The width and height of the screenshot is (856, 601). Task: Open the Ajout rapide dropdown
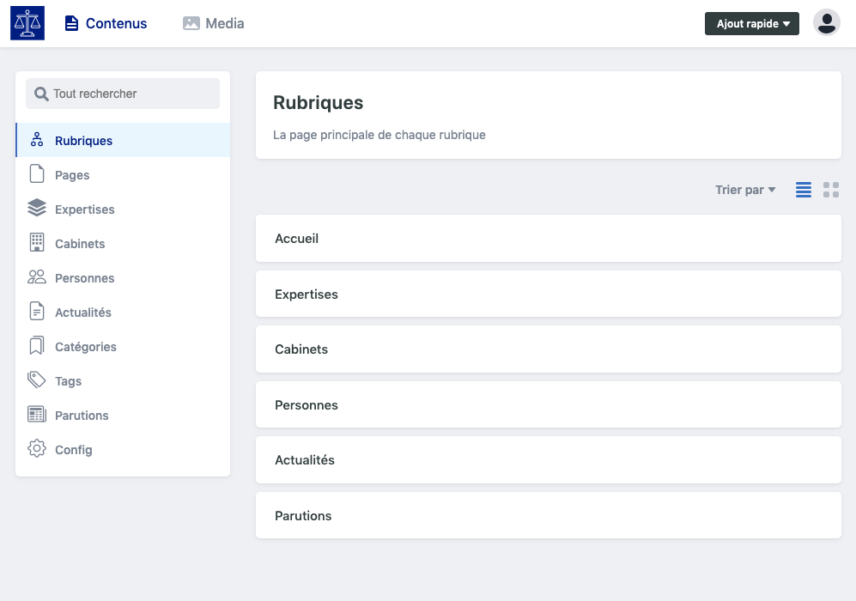coord(752,23)
